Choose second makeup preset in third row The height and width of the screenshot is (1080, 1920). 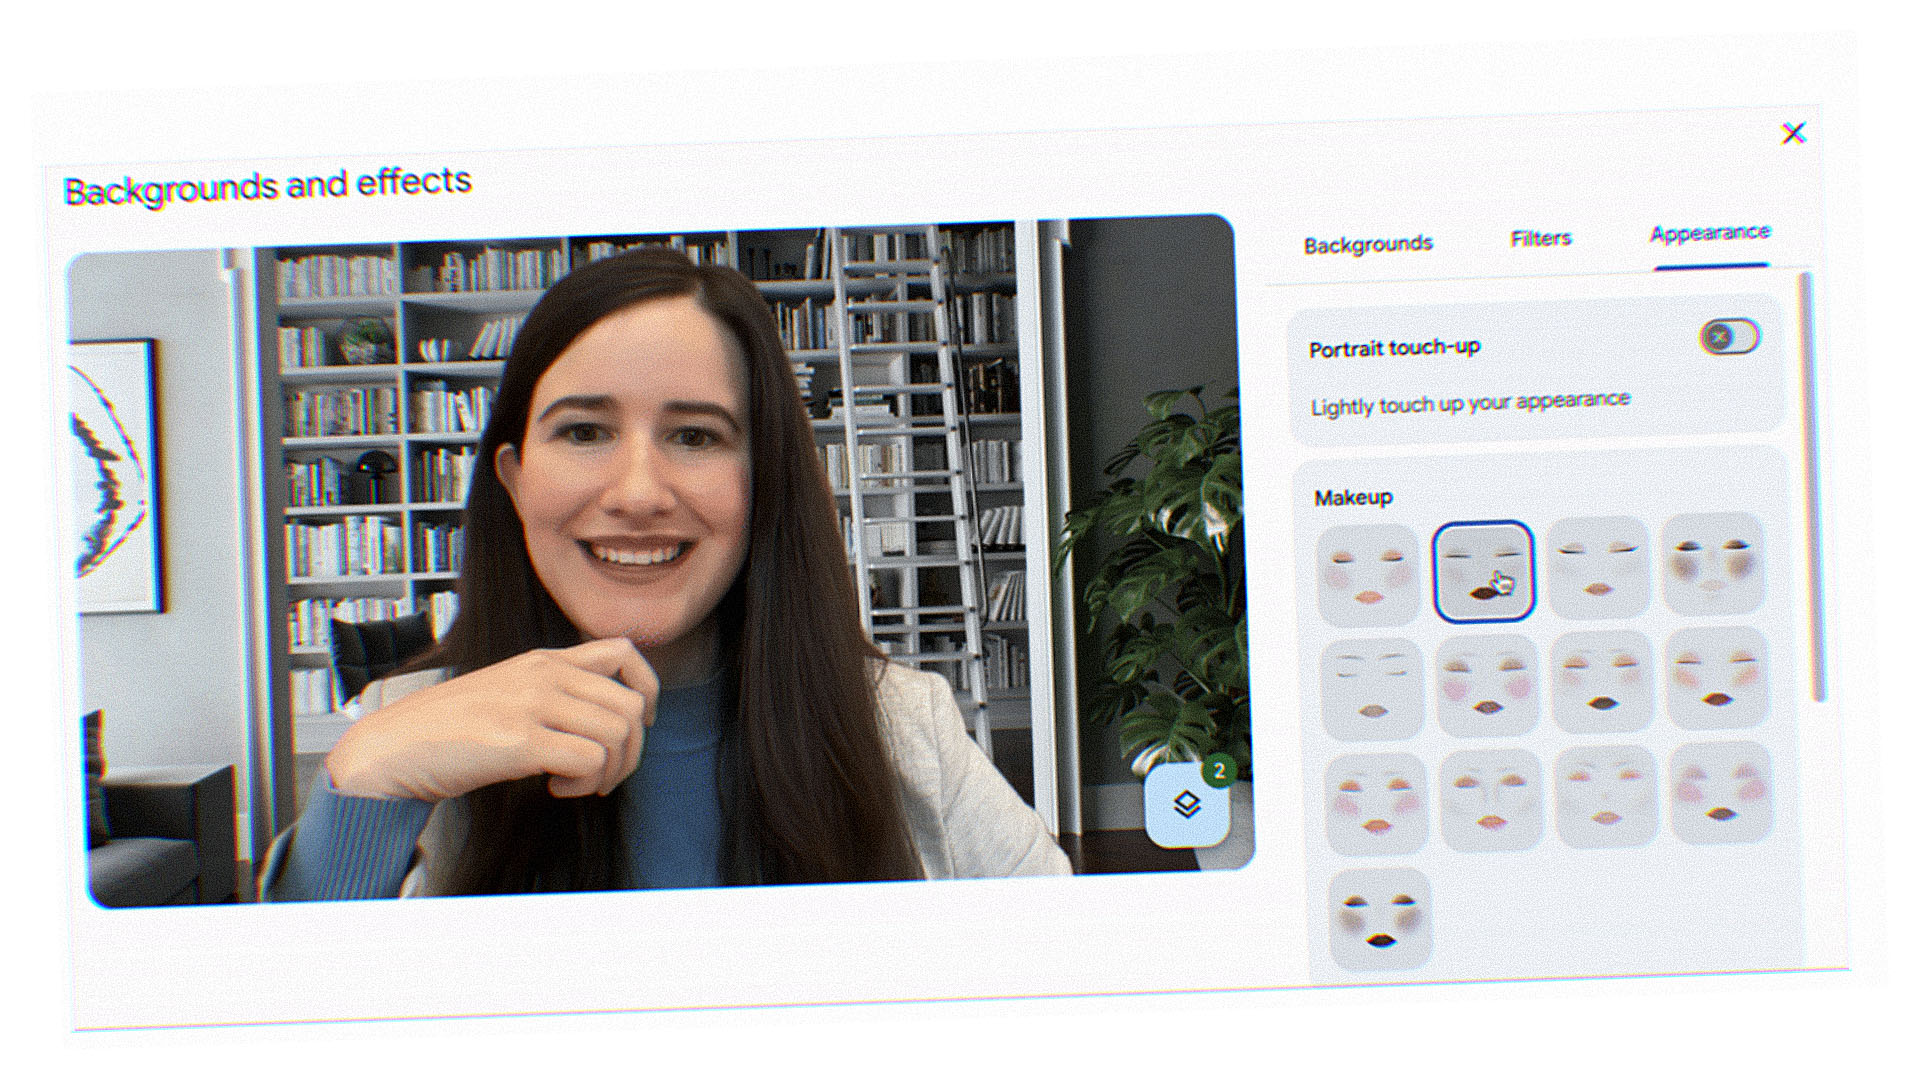click(x=1491, y=800)
